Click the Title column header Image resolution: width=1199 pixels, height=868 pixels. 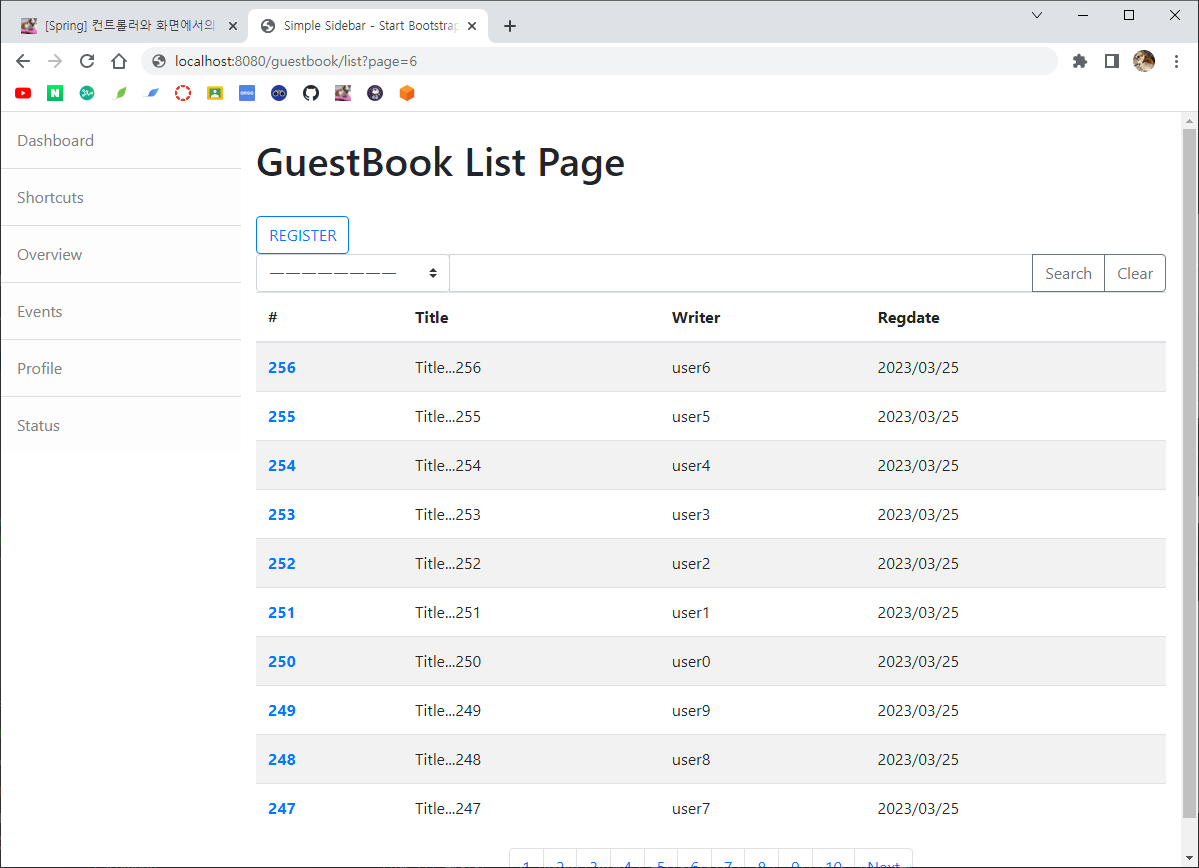click(432, 317)
